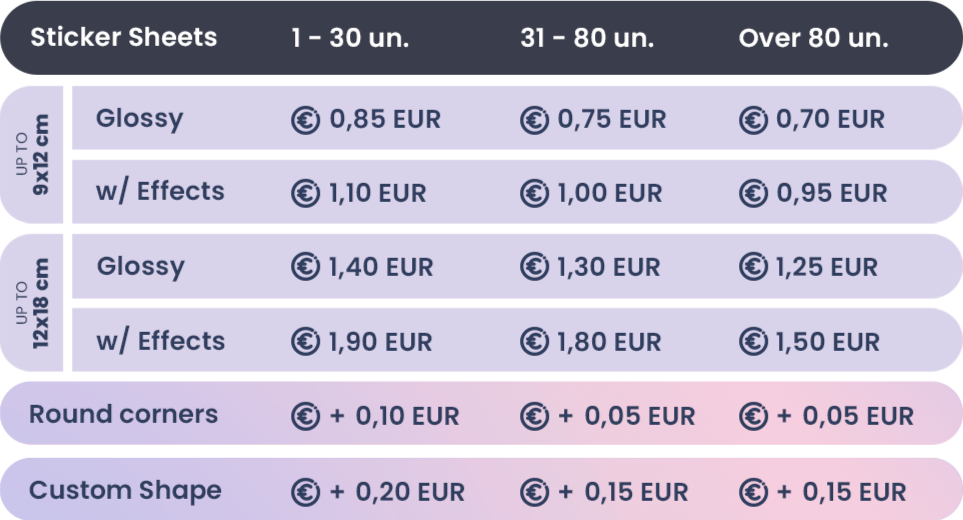The width and height of the screenshot is (963, 520).
Task: Click the UP TO 12x18 cm size label
Action: click(x=32, y=302)
